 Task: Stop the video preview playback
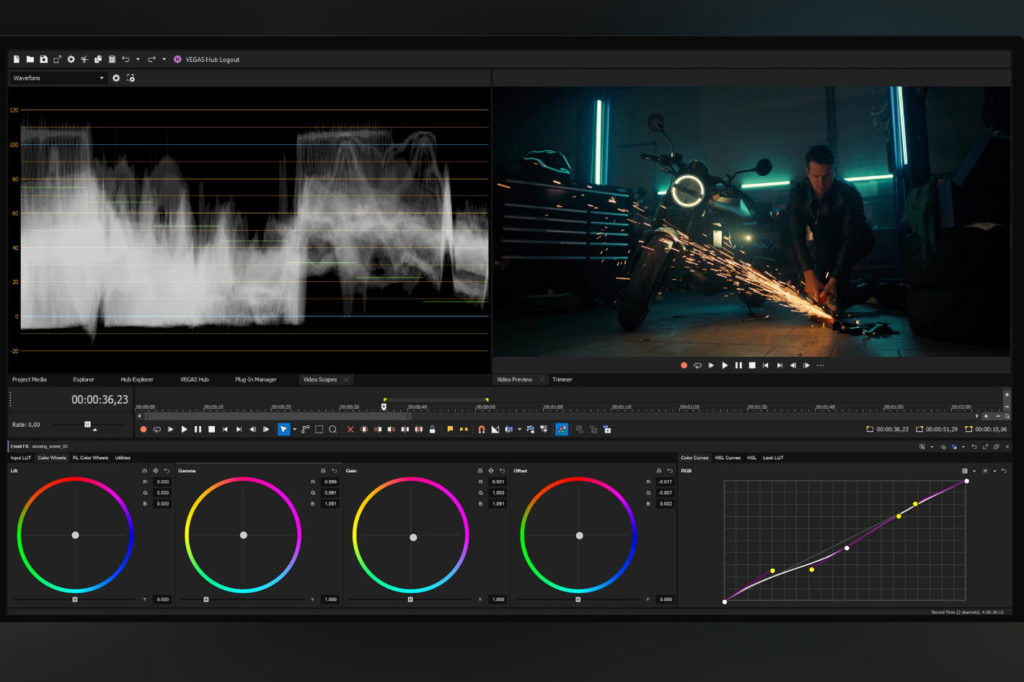point(752,365)
